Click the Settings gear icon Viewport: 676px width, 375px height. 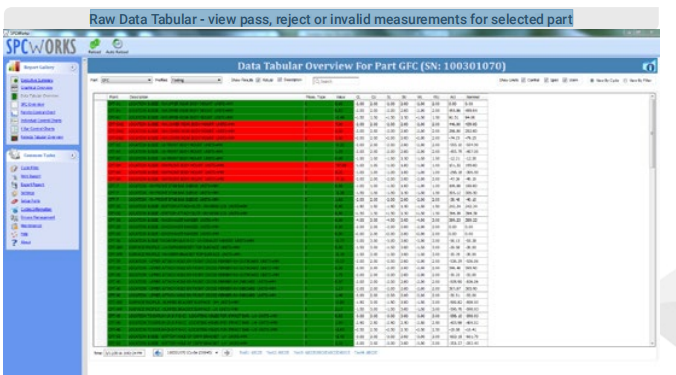point(14,193)
